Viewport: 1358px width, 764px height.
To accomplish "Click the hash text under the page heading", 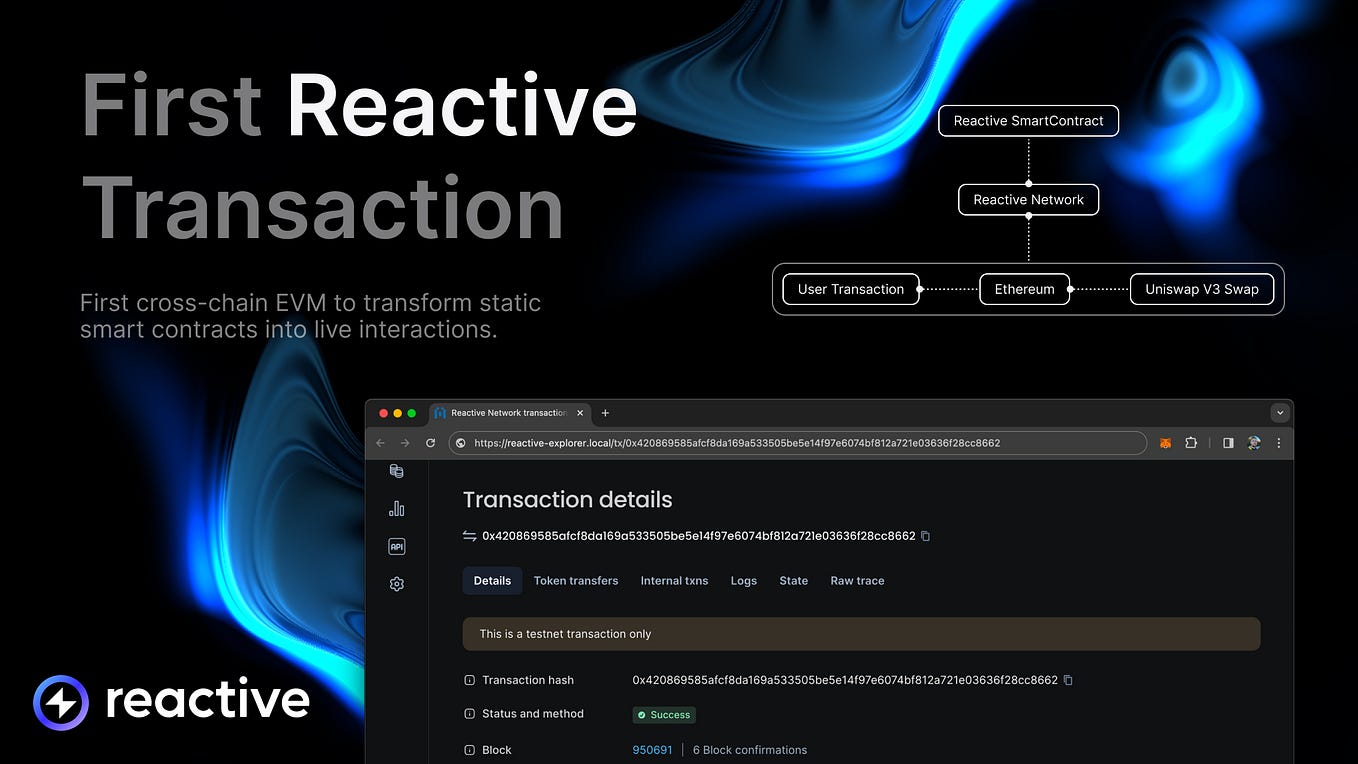I will click(x=699, y=536).
